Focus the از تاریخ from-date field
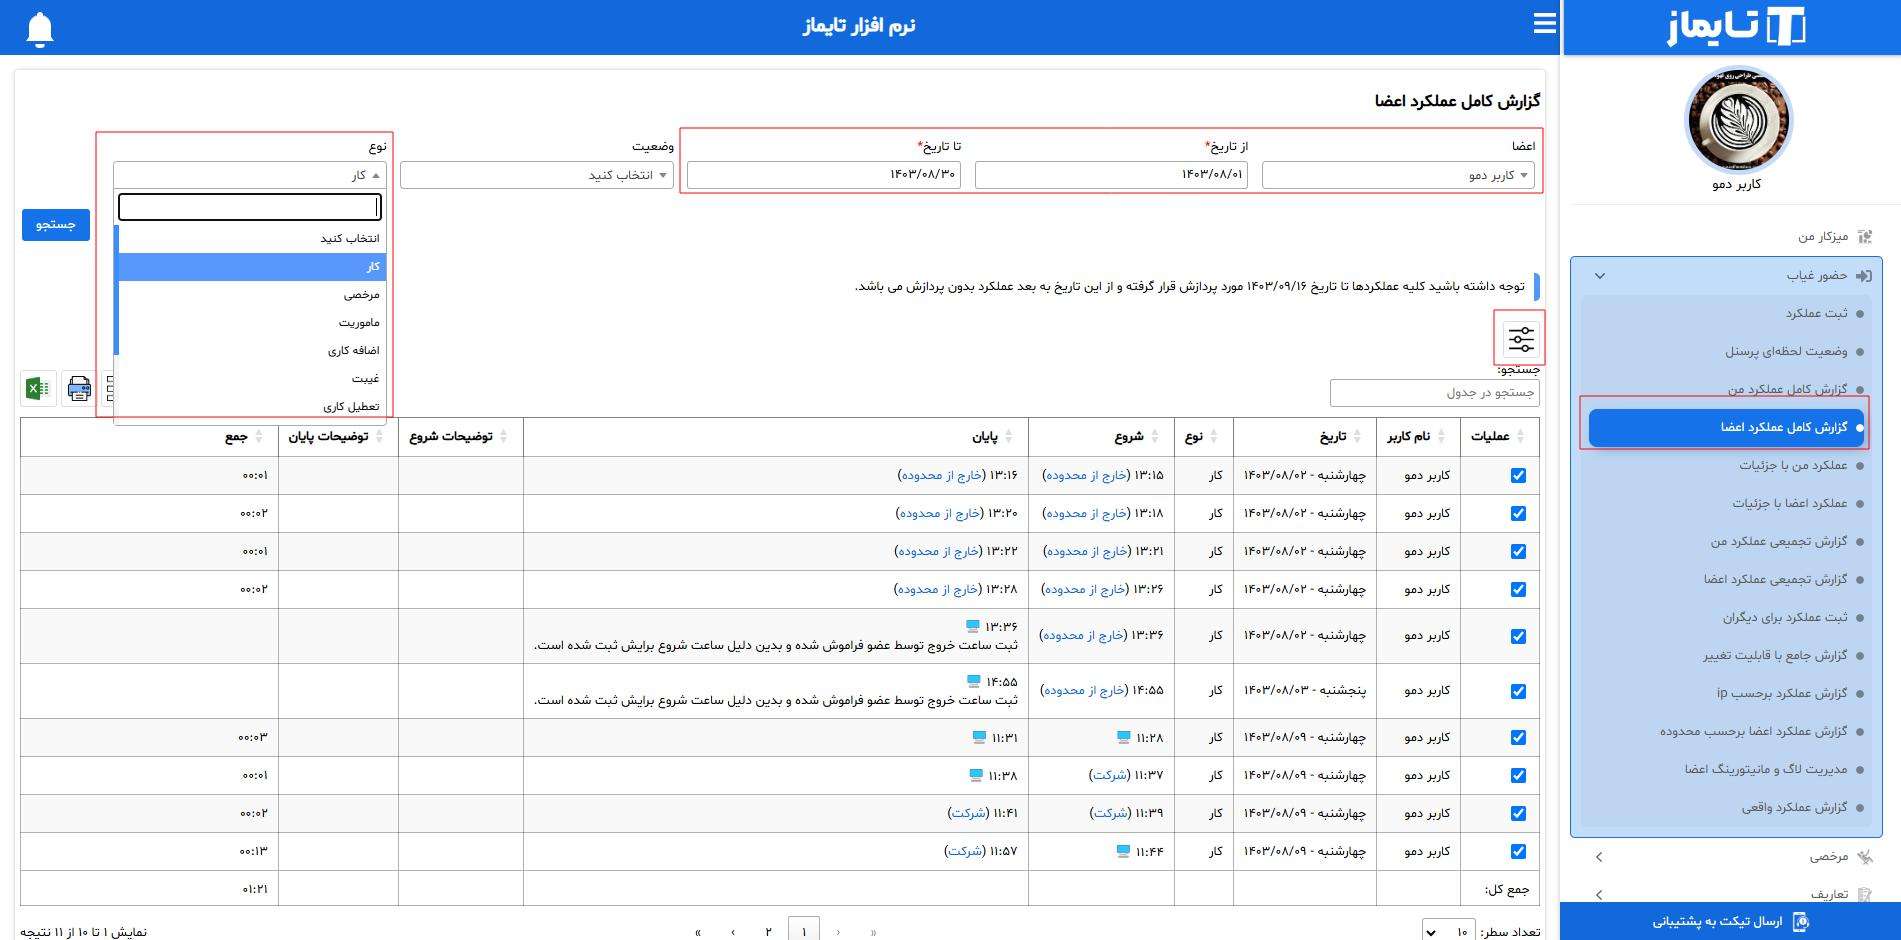Image resolution: width=1901 pixels, height=940 pixels. pos(1111,175)
